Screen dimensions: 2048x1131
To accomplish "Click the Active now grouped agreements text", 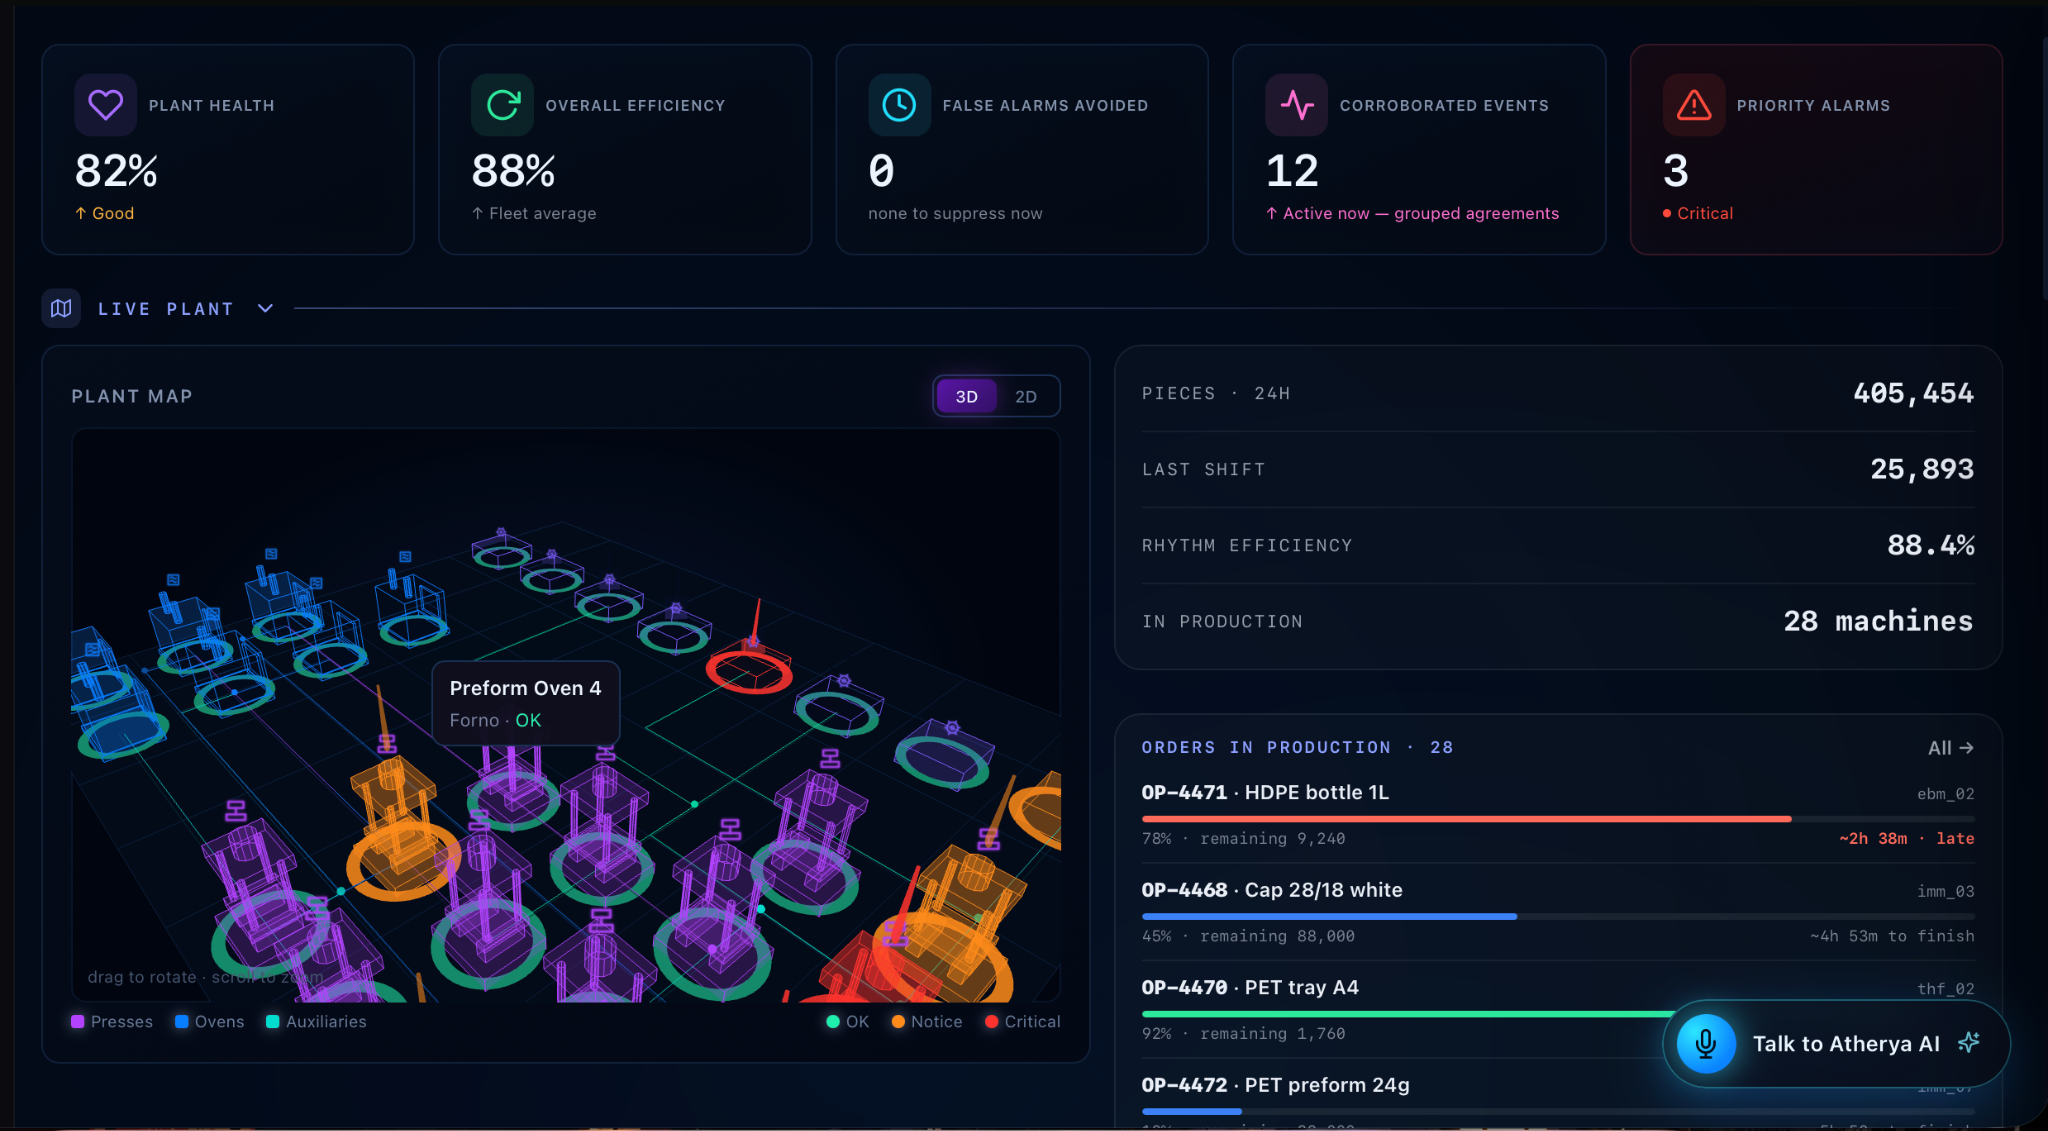I will click(1412, 213).
